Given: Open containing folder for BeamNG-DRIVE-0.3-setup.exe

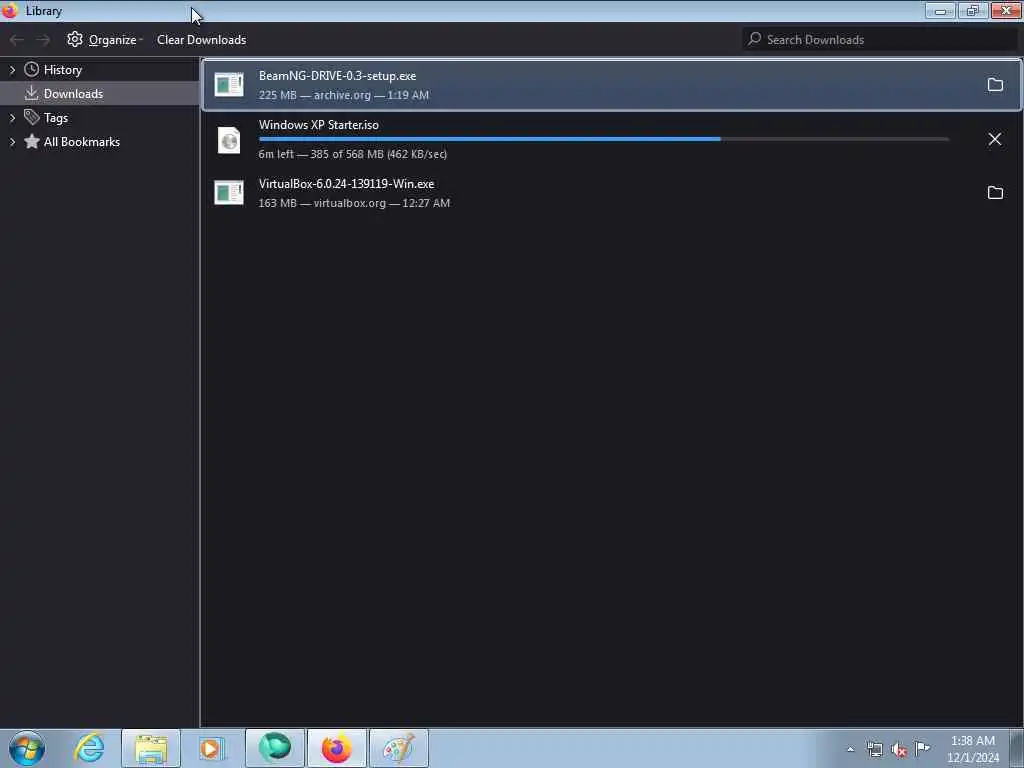Looking at the screenshot, I should point(995,85).
